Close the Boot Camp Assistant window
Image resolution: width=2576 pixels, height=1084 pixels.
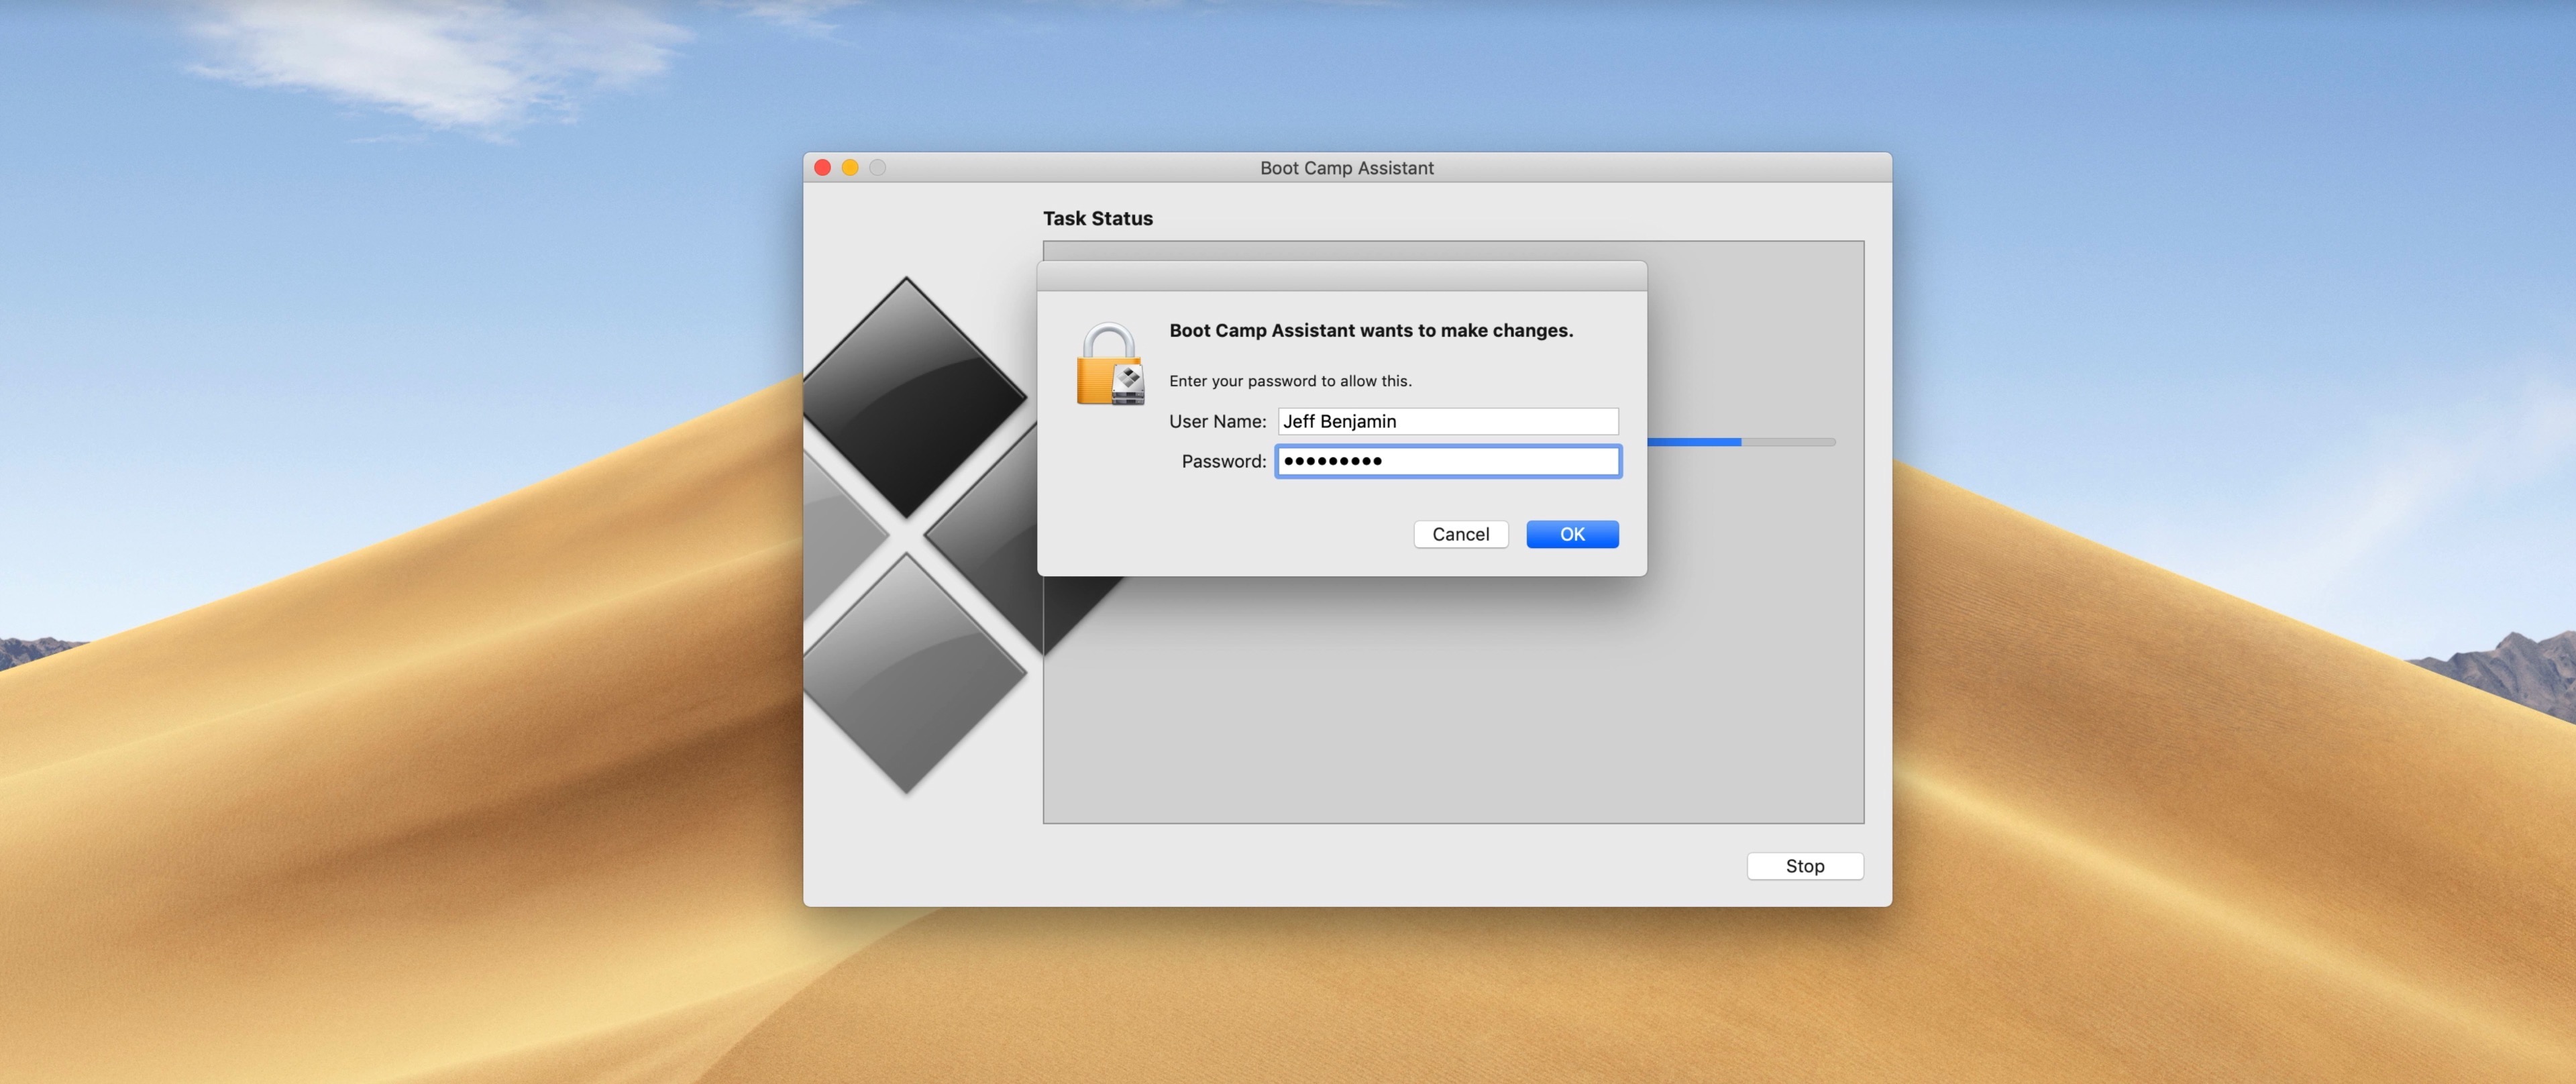[x=822, y=168]
